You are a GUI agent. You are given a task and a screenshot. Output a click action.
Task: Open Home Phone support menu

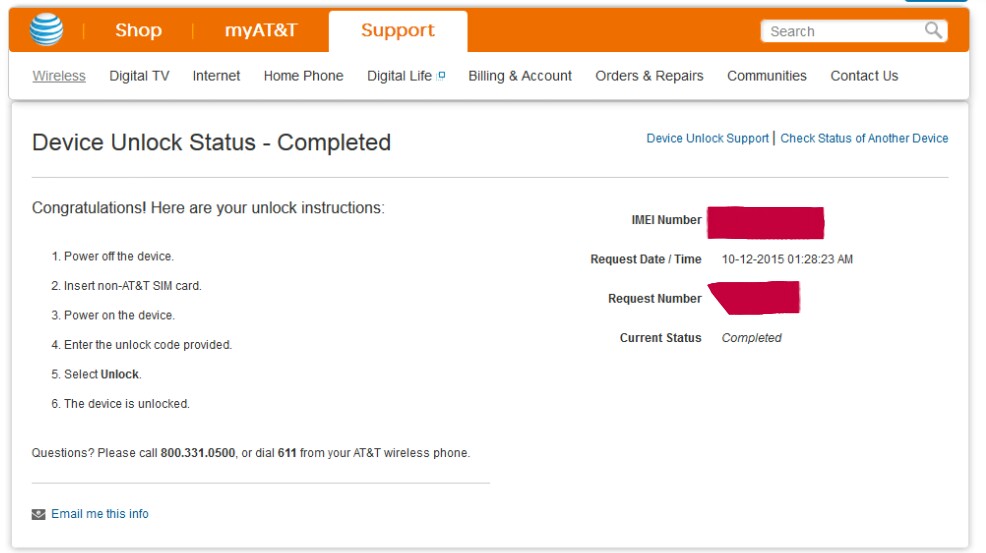tap(303, 76)
